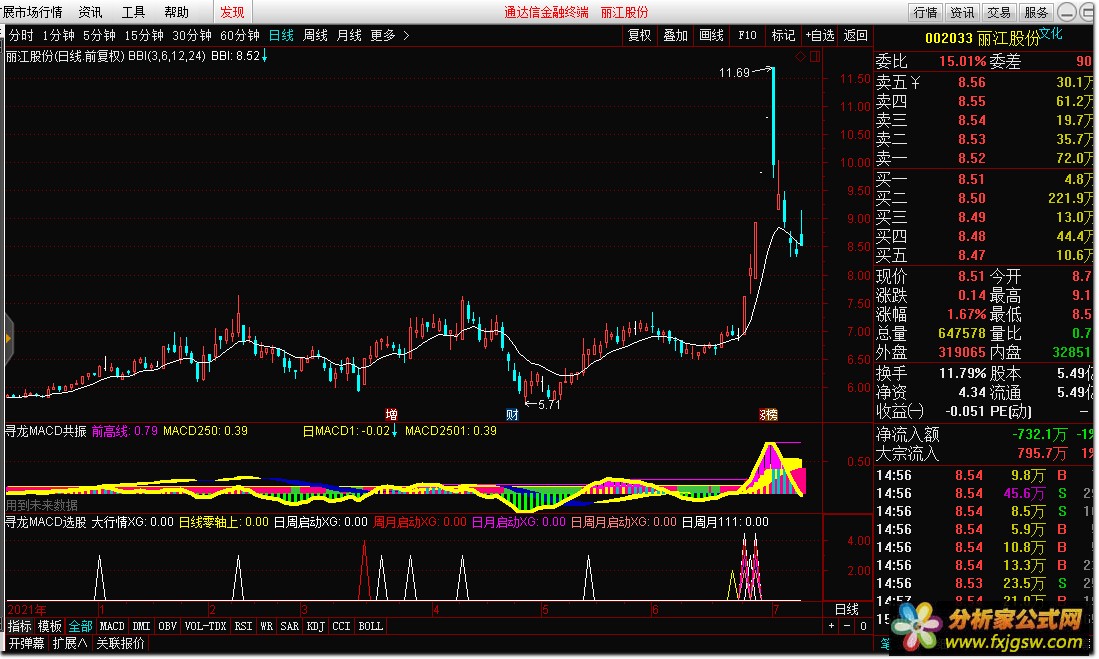This screenshot has height=659, width=1099.
Task: Click the 财 marker under the chart
Action: point(512,414)
